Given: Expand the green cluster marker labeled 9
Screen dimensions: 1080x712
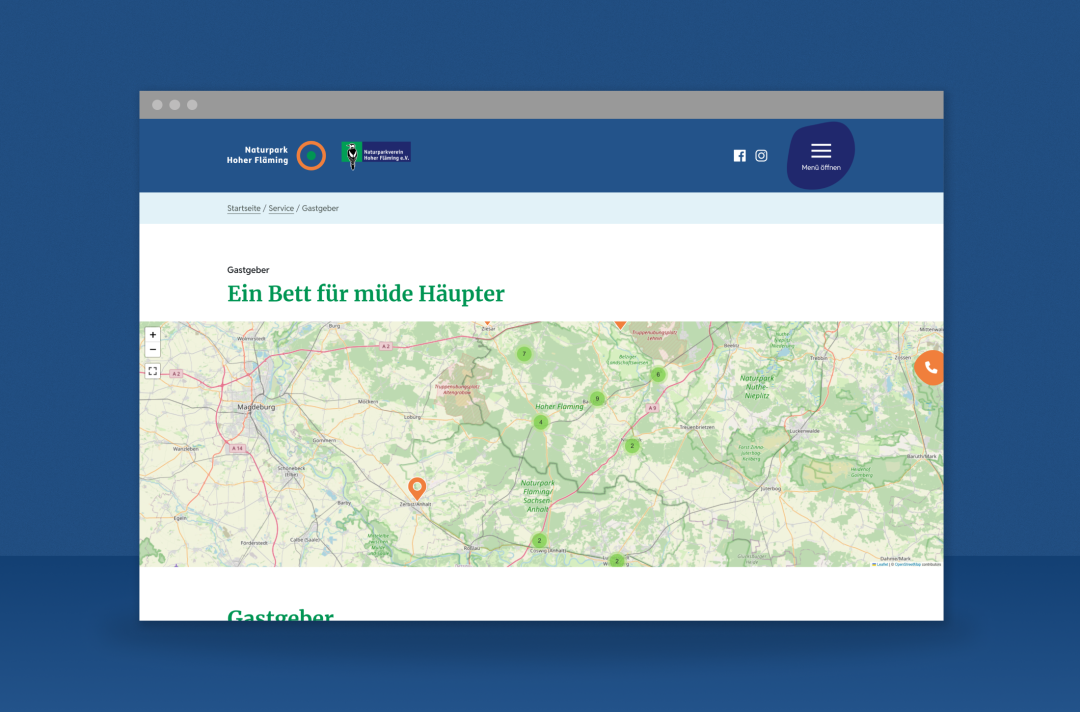Looking at the screenshot, I should pyautogui.click(x=597, y=399).
